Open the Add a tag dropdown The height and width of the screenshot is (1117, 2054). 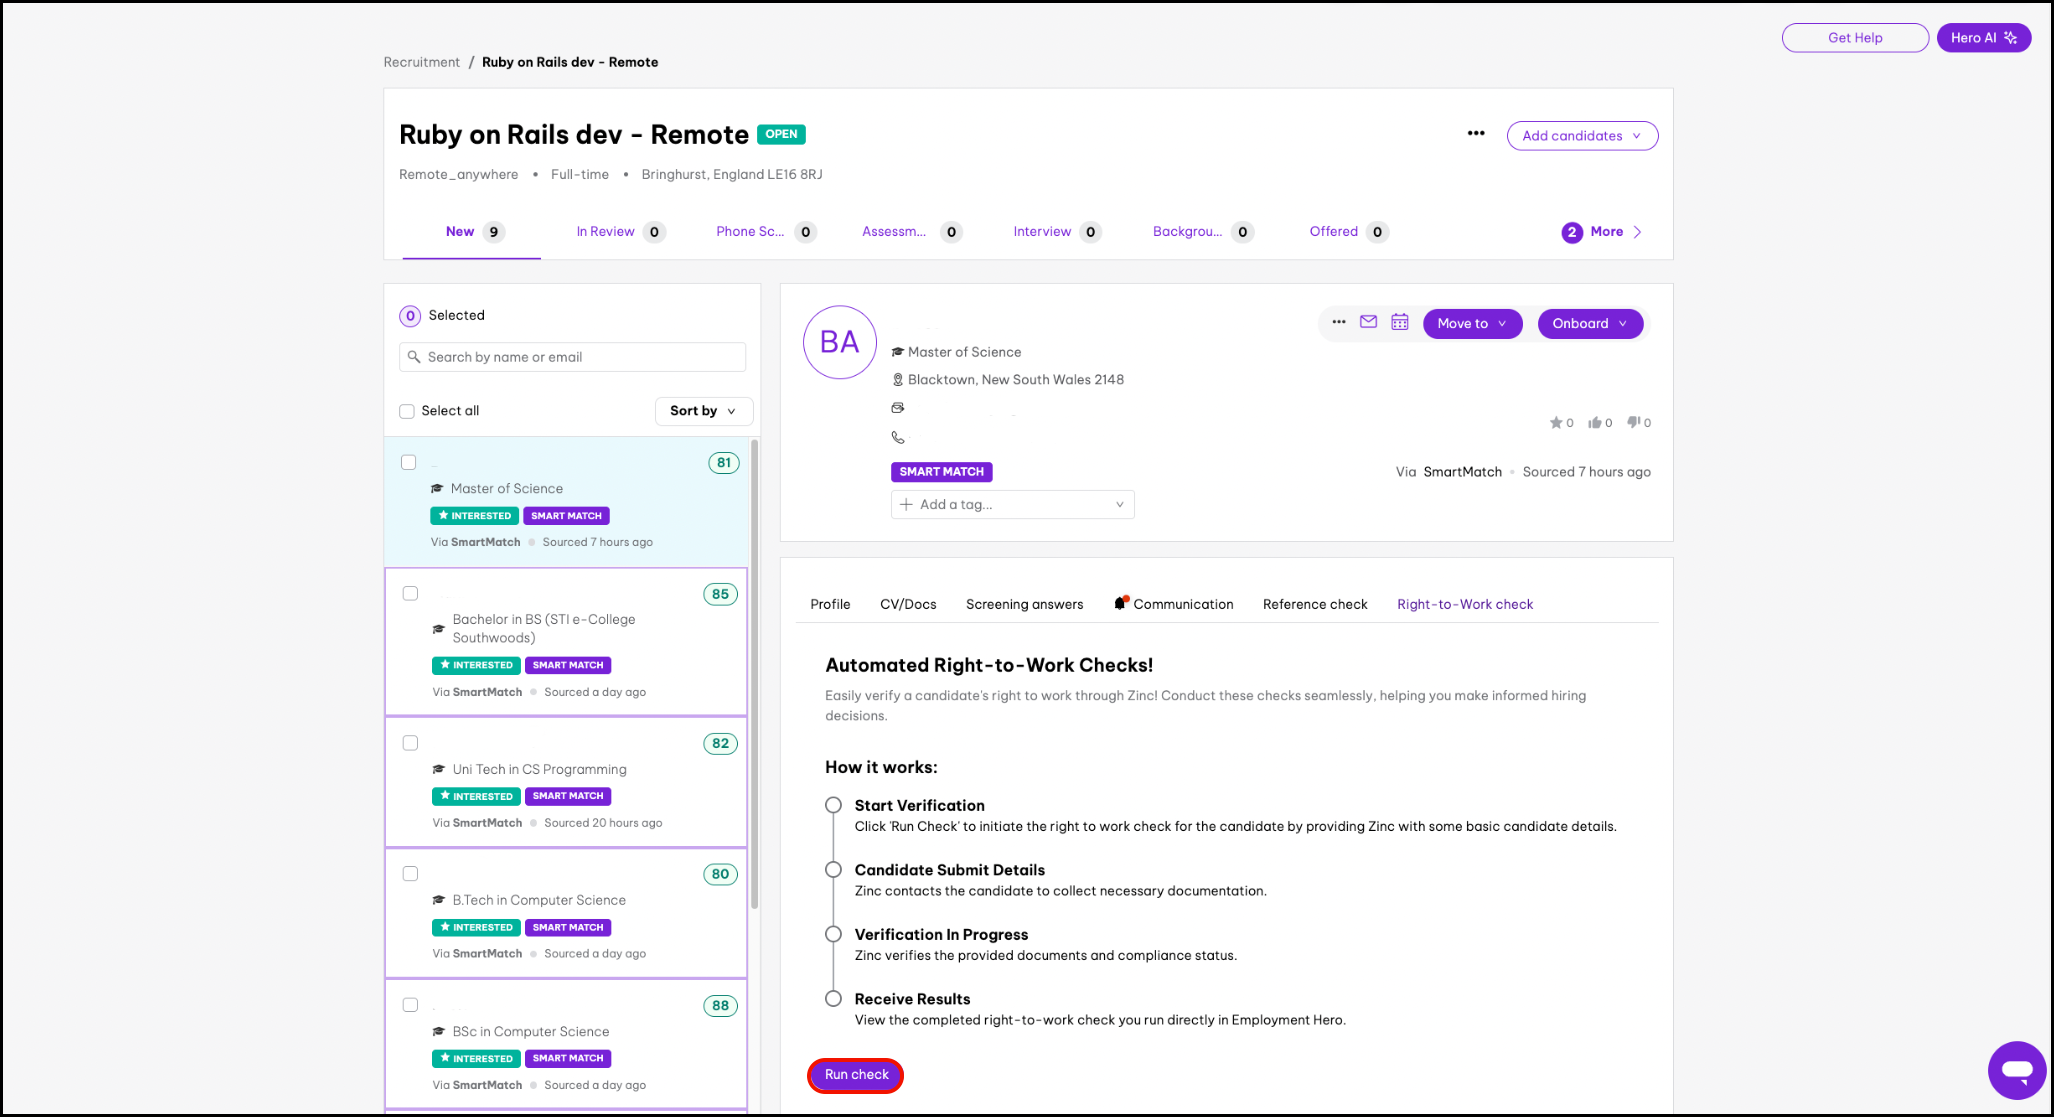1012,504
